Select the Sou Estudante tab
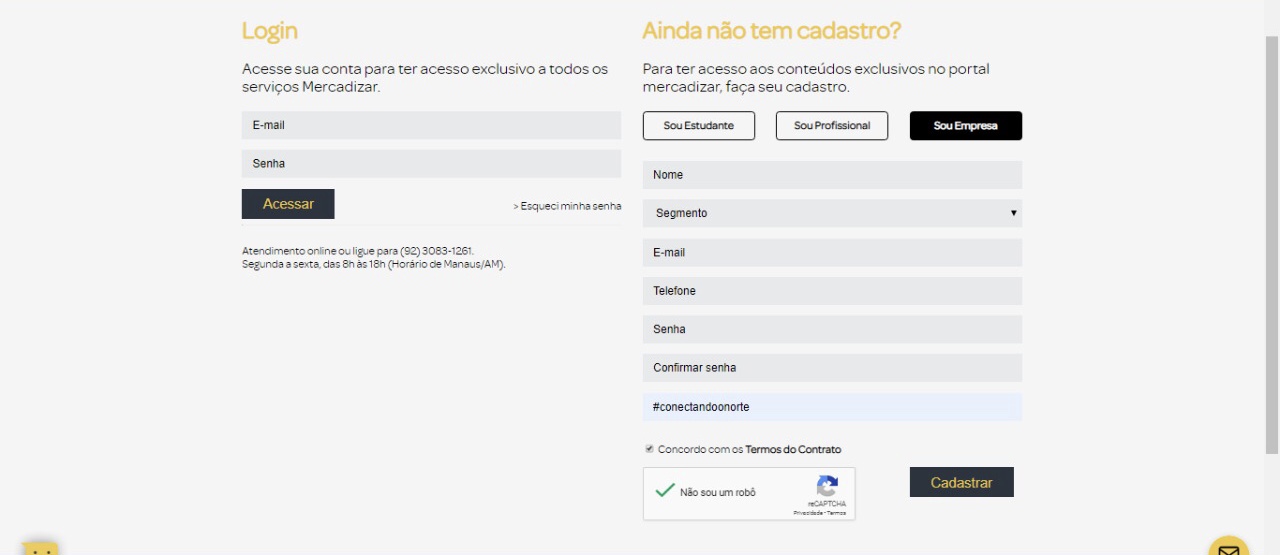Viewport: 1280px width, 555px height. (x=699, y=126)
